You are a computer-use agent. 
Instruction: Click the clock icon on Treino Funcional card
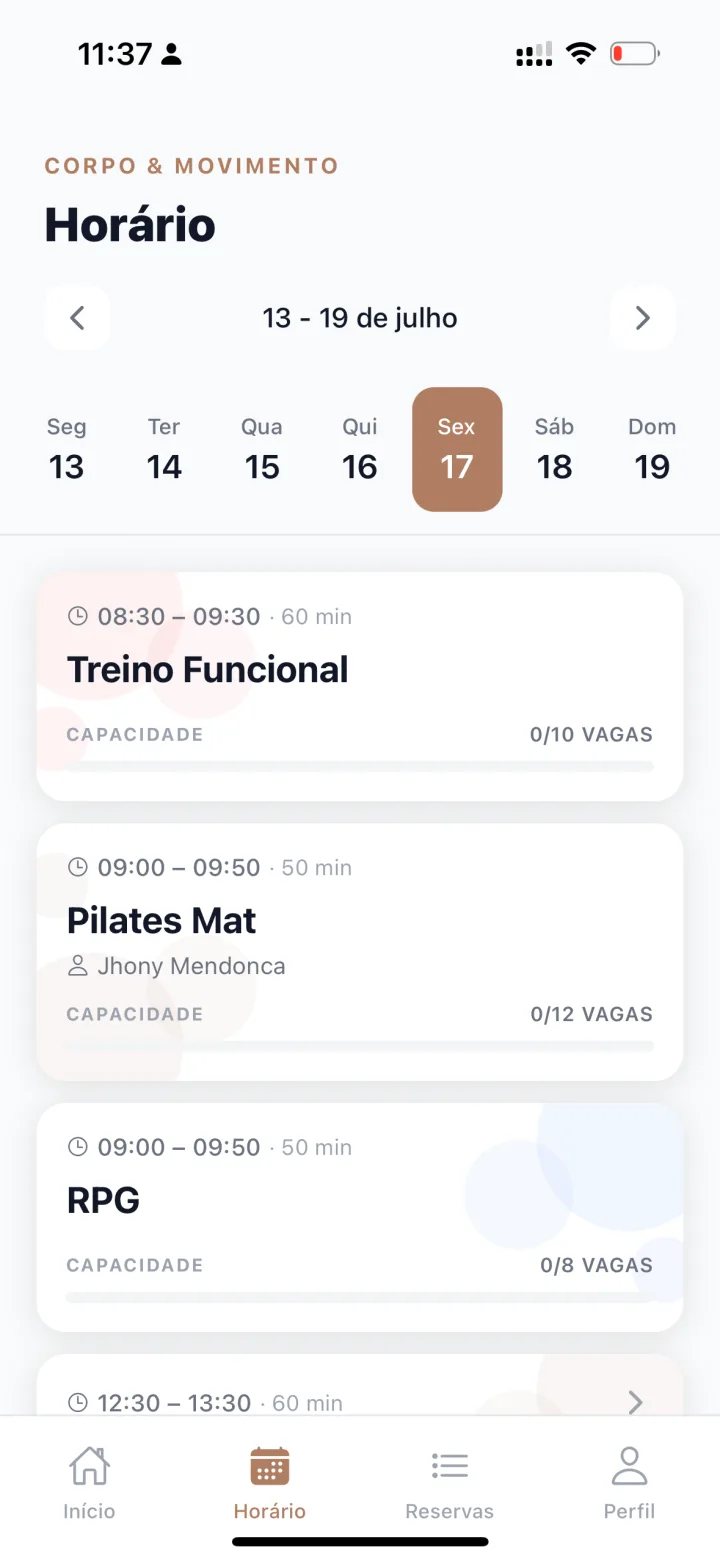(x=77, y=616)
